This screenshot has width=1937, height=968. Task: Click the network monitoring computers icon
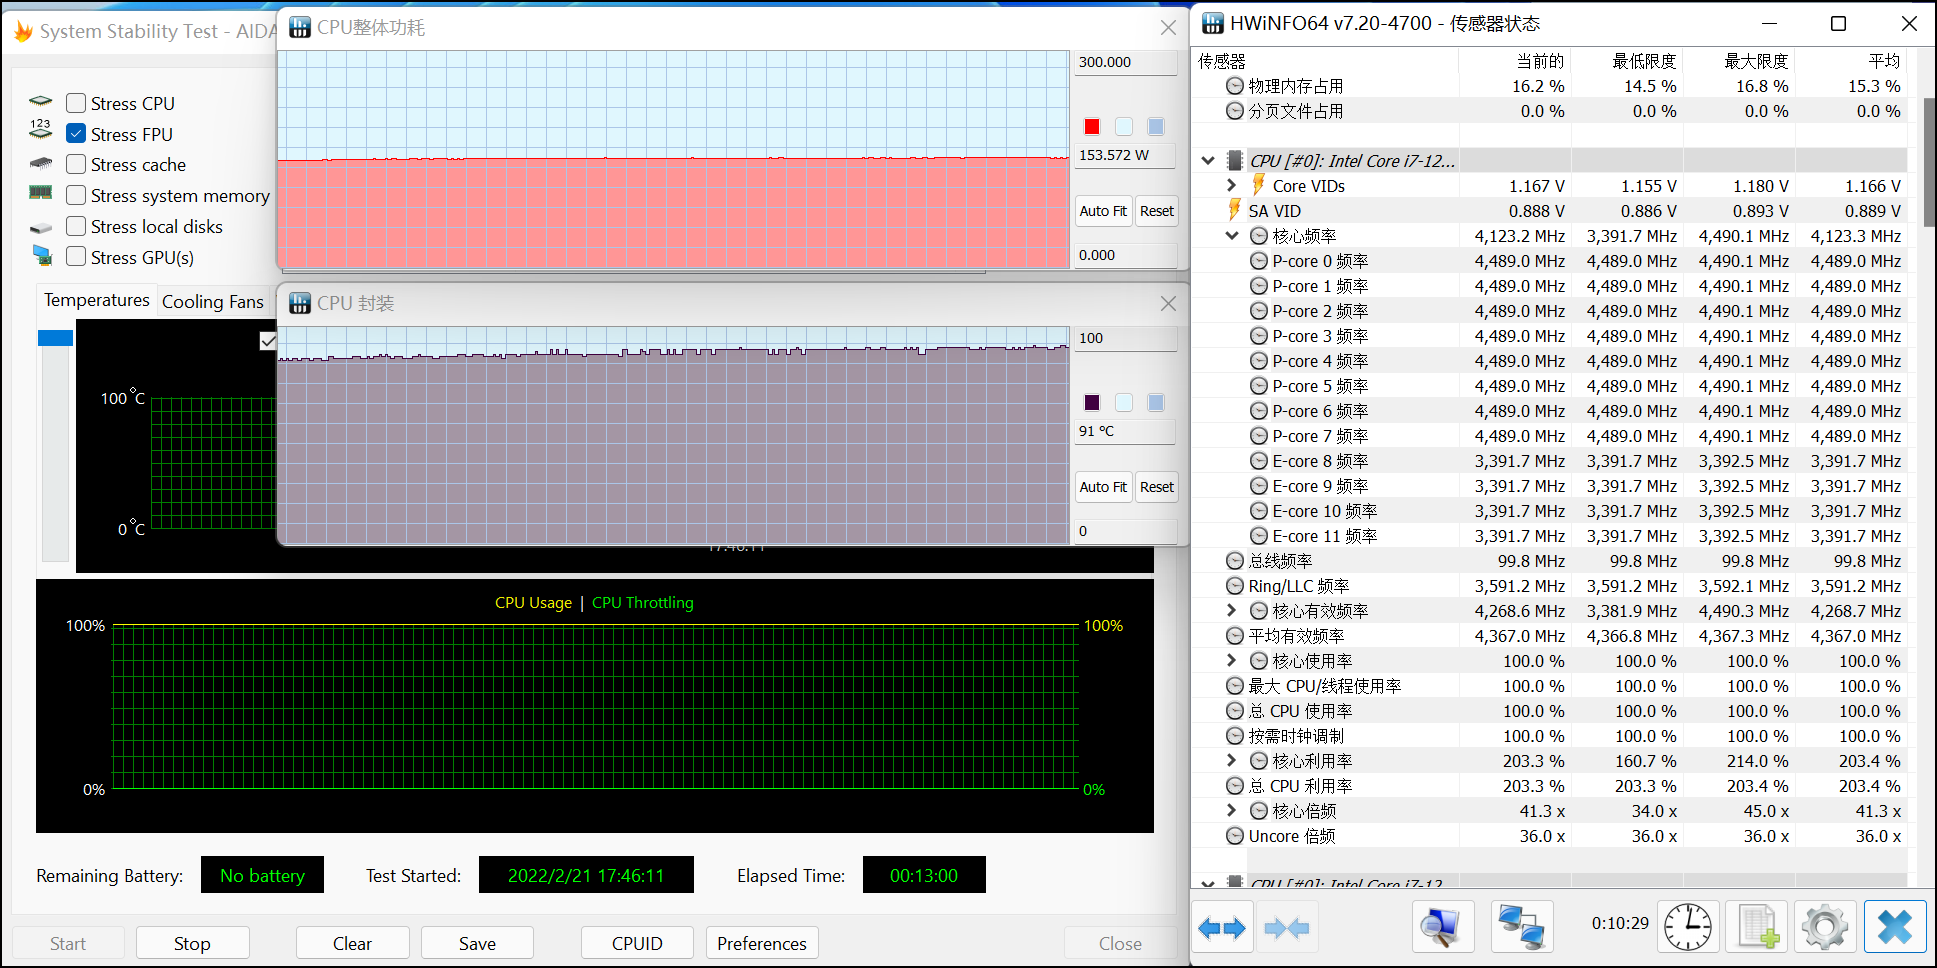(1521, 927)
